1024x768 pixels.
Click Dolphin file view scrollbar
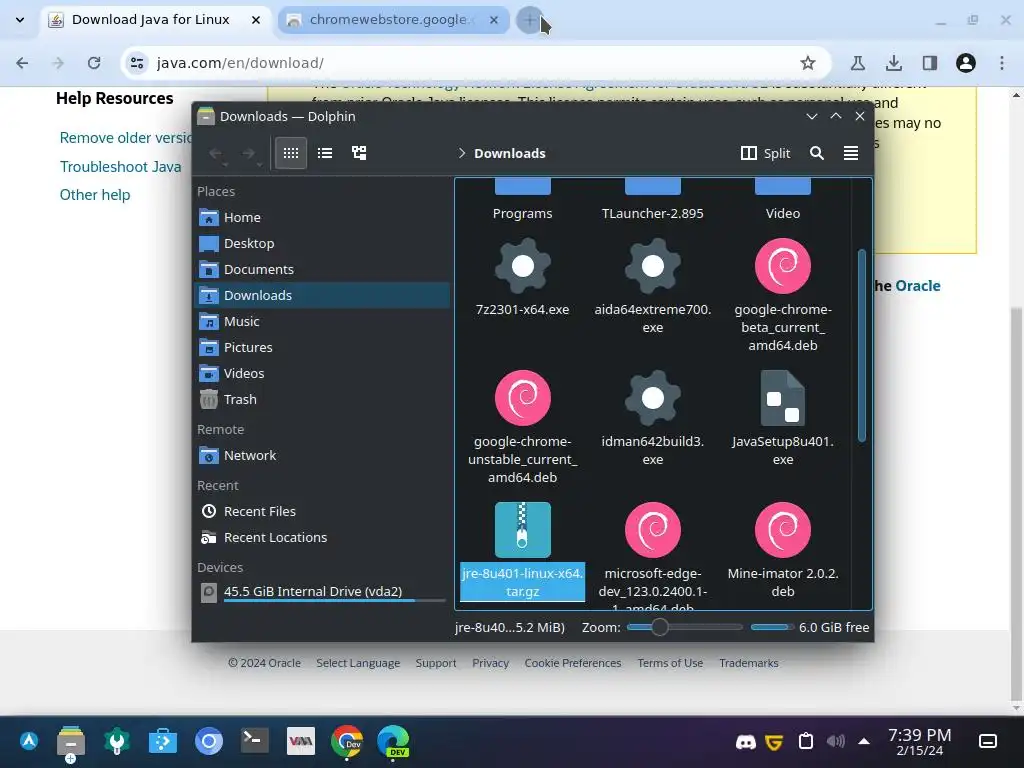coord(861,345)
